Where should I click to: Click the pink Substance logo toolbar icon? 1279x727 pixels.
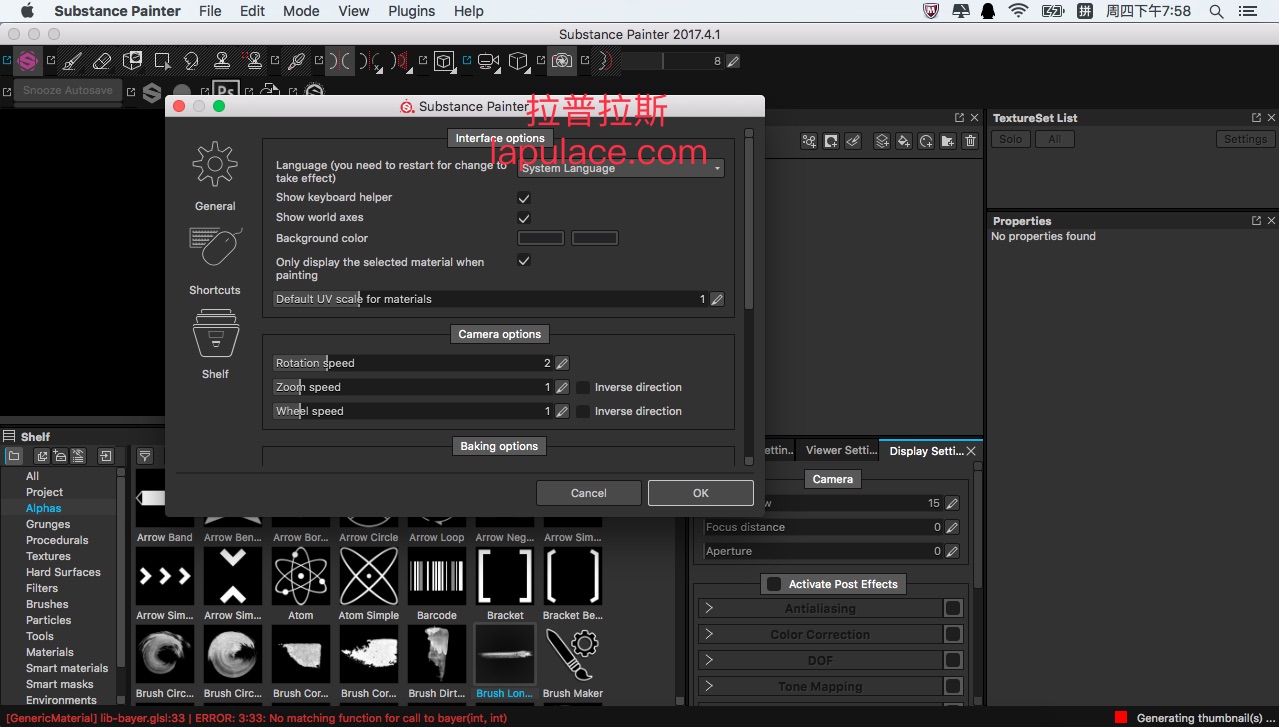click(x=28, y=61)
